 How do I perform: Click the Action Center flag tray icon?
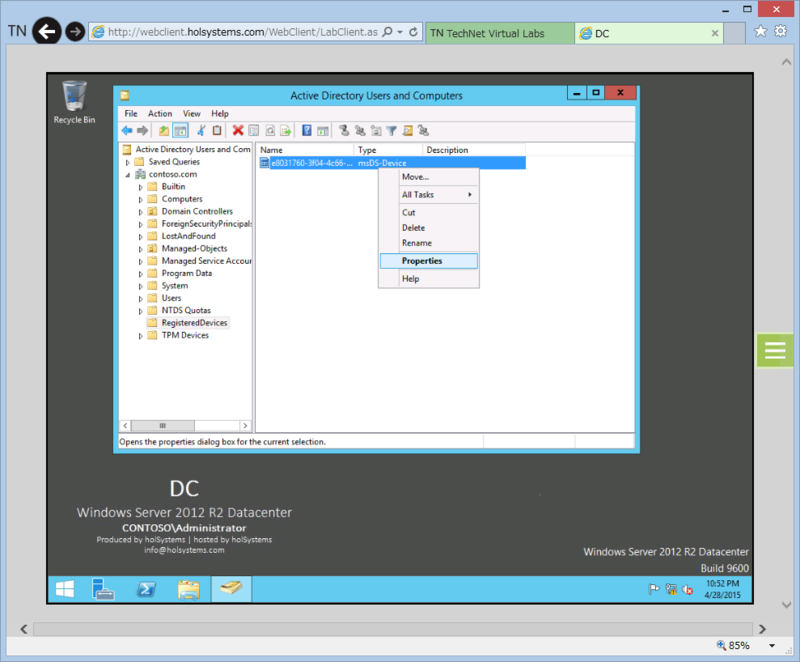pos(654,590)
